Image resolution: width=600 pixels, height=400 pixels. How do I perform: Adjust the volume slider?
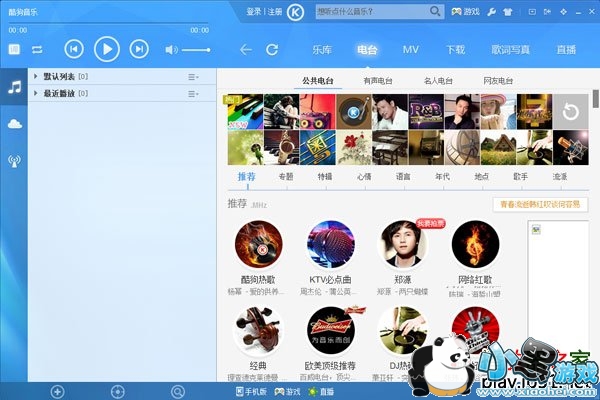(x=196, y=50)
